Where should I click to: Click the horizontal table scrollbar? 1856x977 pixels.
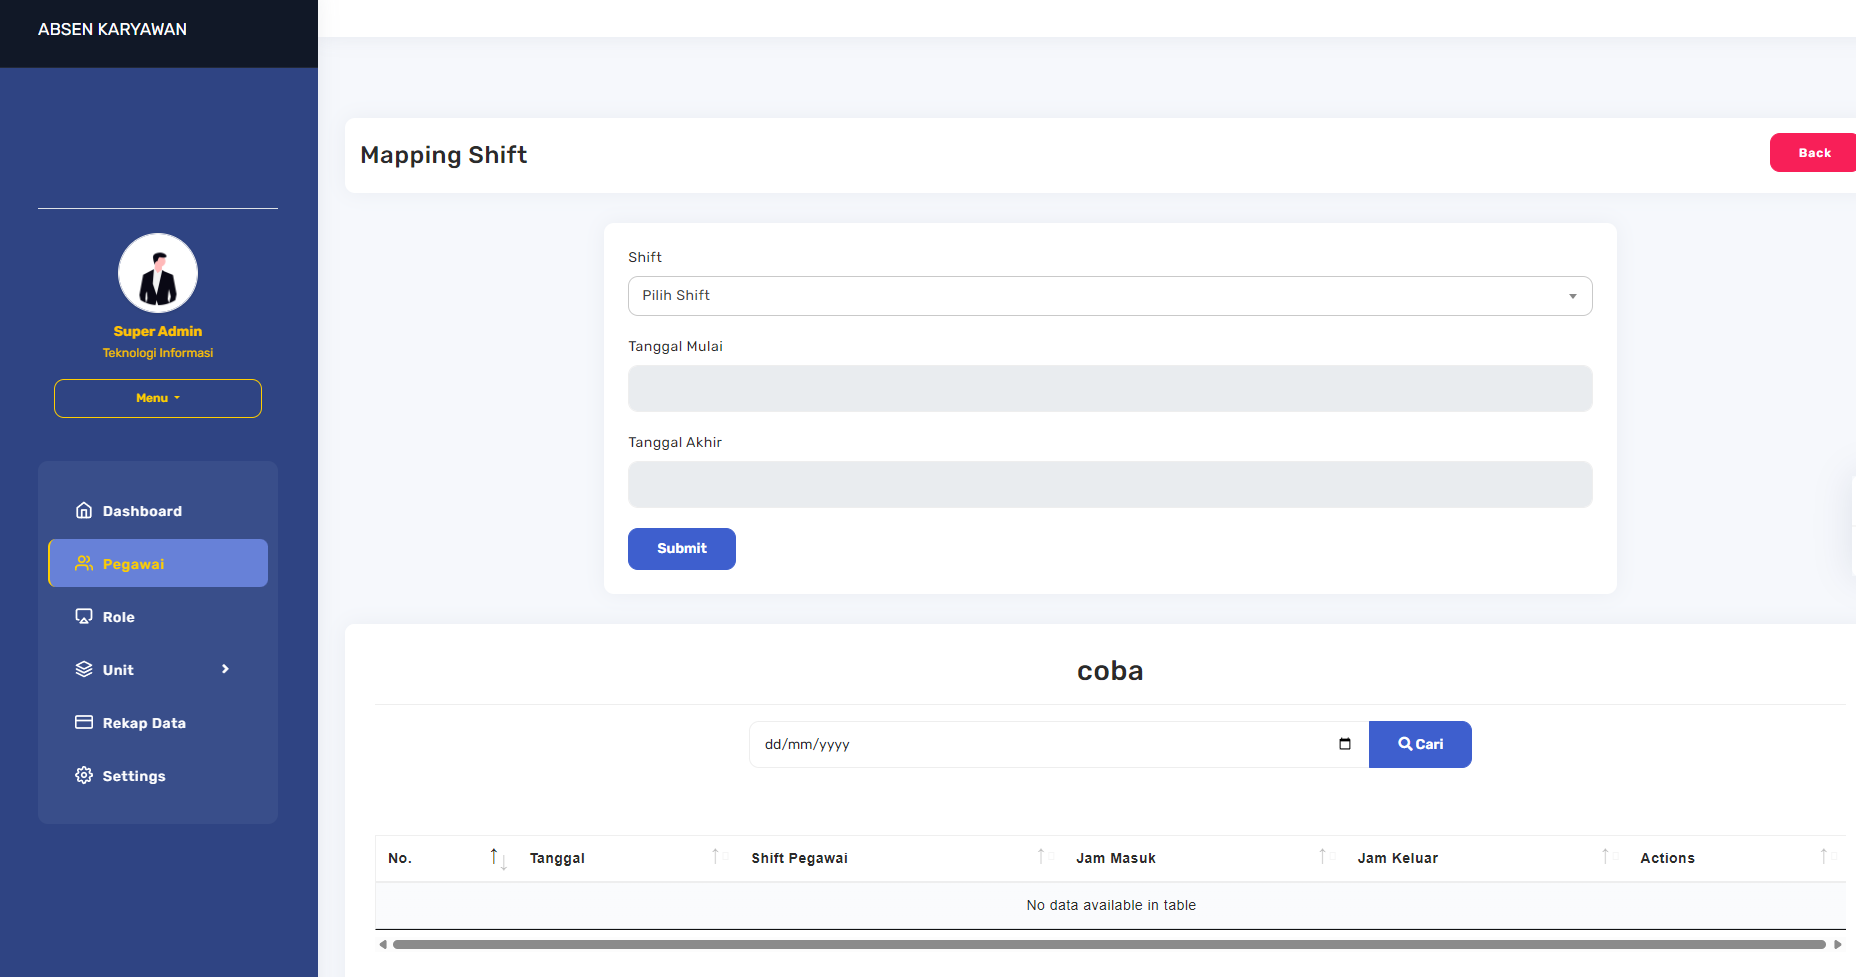[1108, 944]
